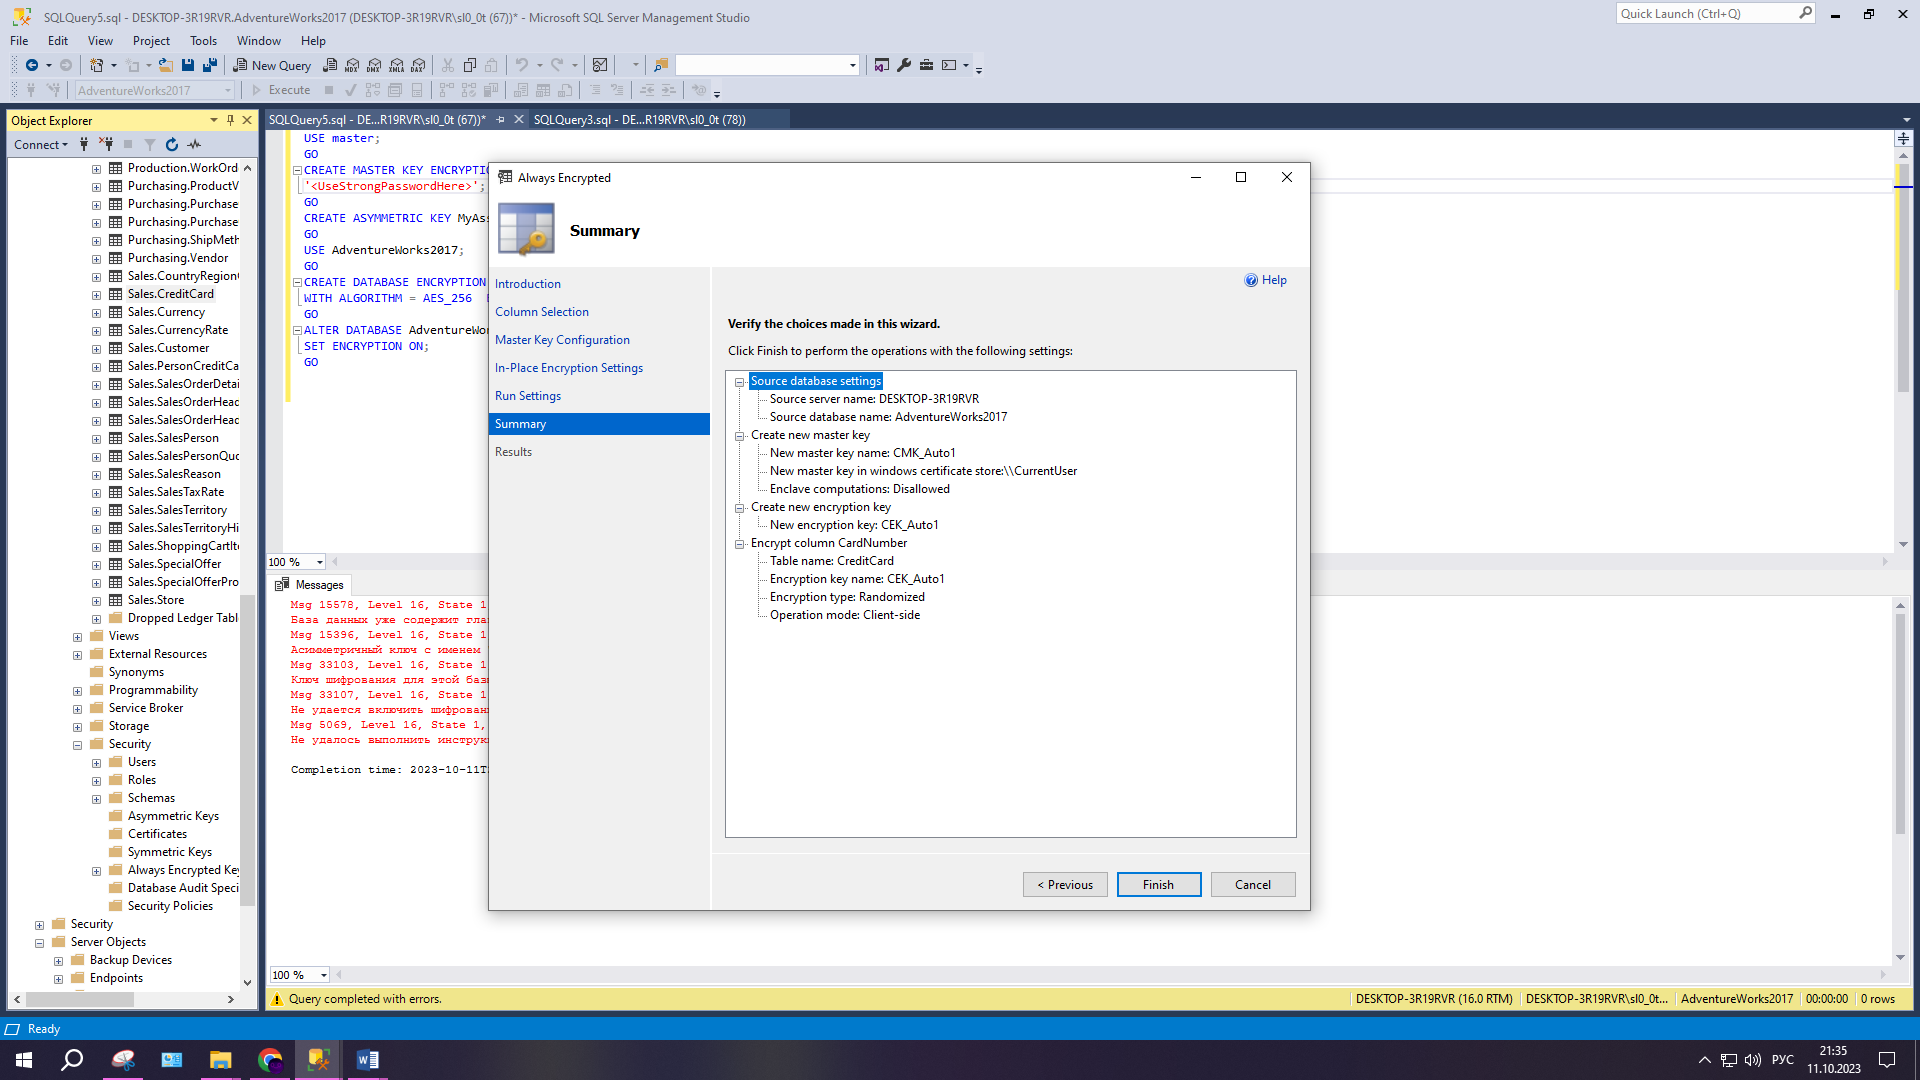Image resolution: width=1920 pixels, height=1080 pixels.
Task: Click the Copy icon in toolbar
Action: point(470,65)
